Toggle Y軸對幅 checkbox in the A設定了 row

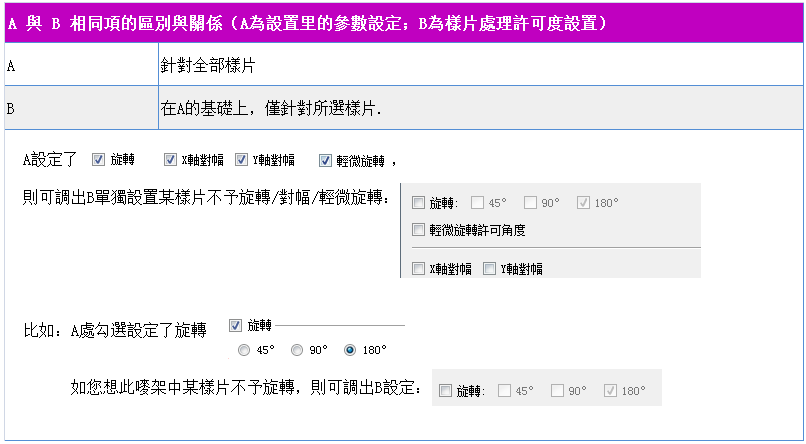pyautogui.click(x=242, y=159)
